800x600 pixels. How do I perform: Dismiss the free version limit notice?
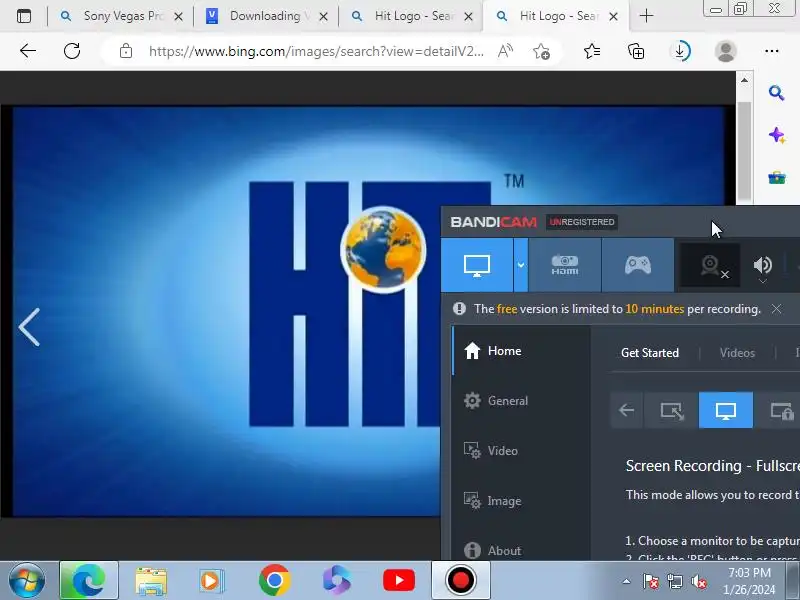point(776,309)
